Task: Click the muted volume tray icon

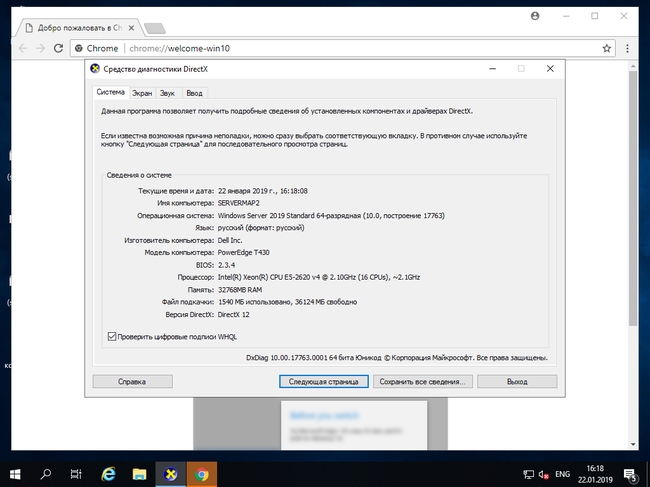Action: click(544, 474)
